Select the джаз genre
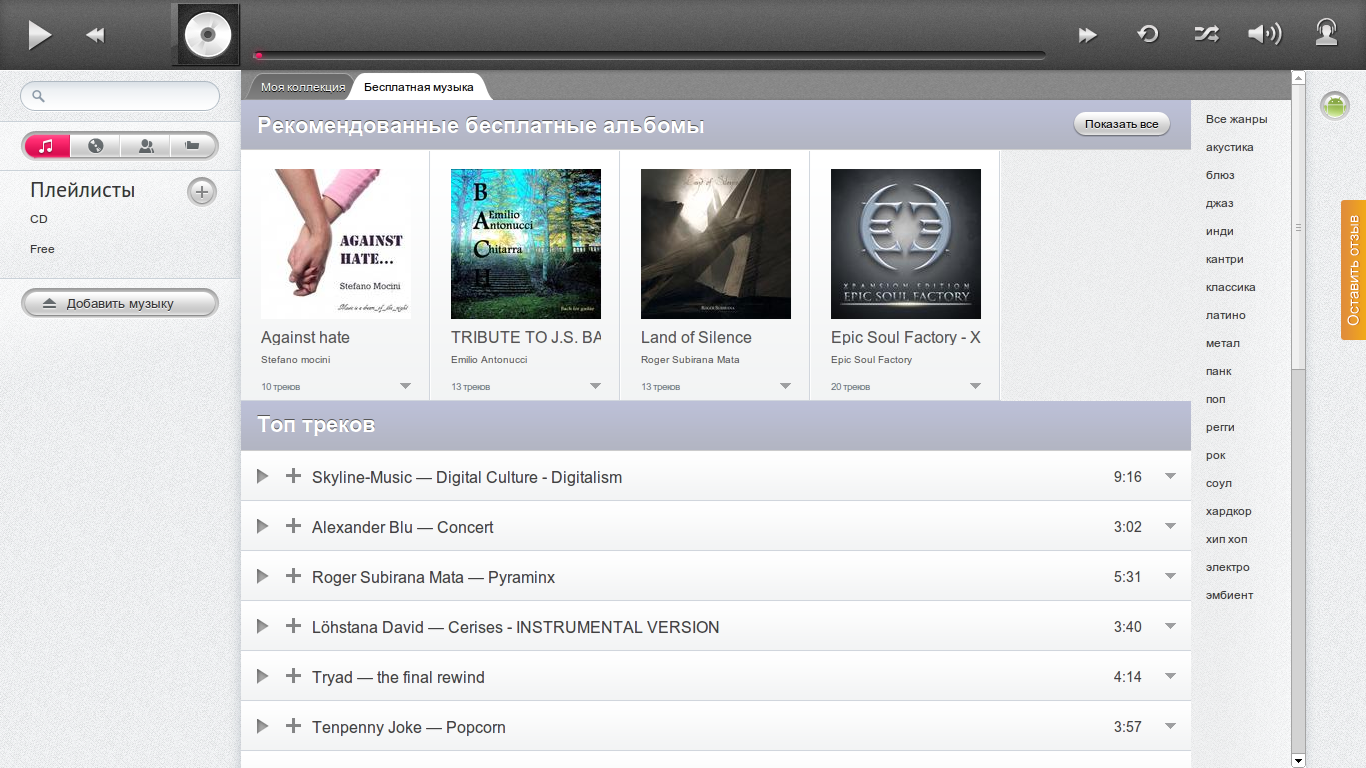The height and width of the screenshot is (768, 1366). tap(1219, 203)
